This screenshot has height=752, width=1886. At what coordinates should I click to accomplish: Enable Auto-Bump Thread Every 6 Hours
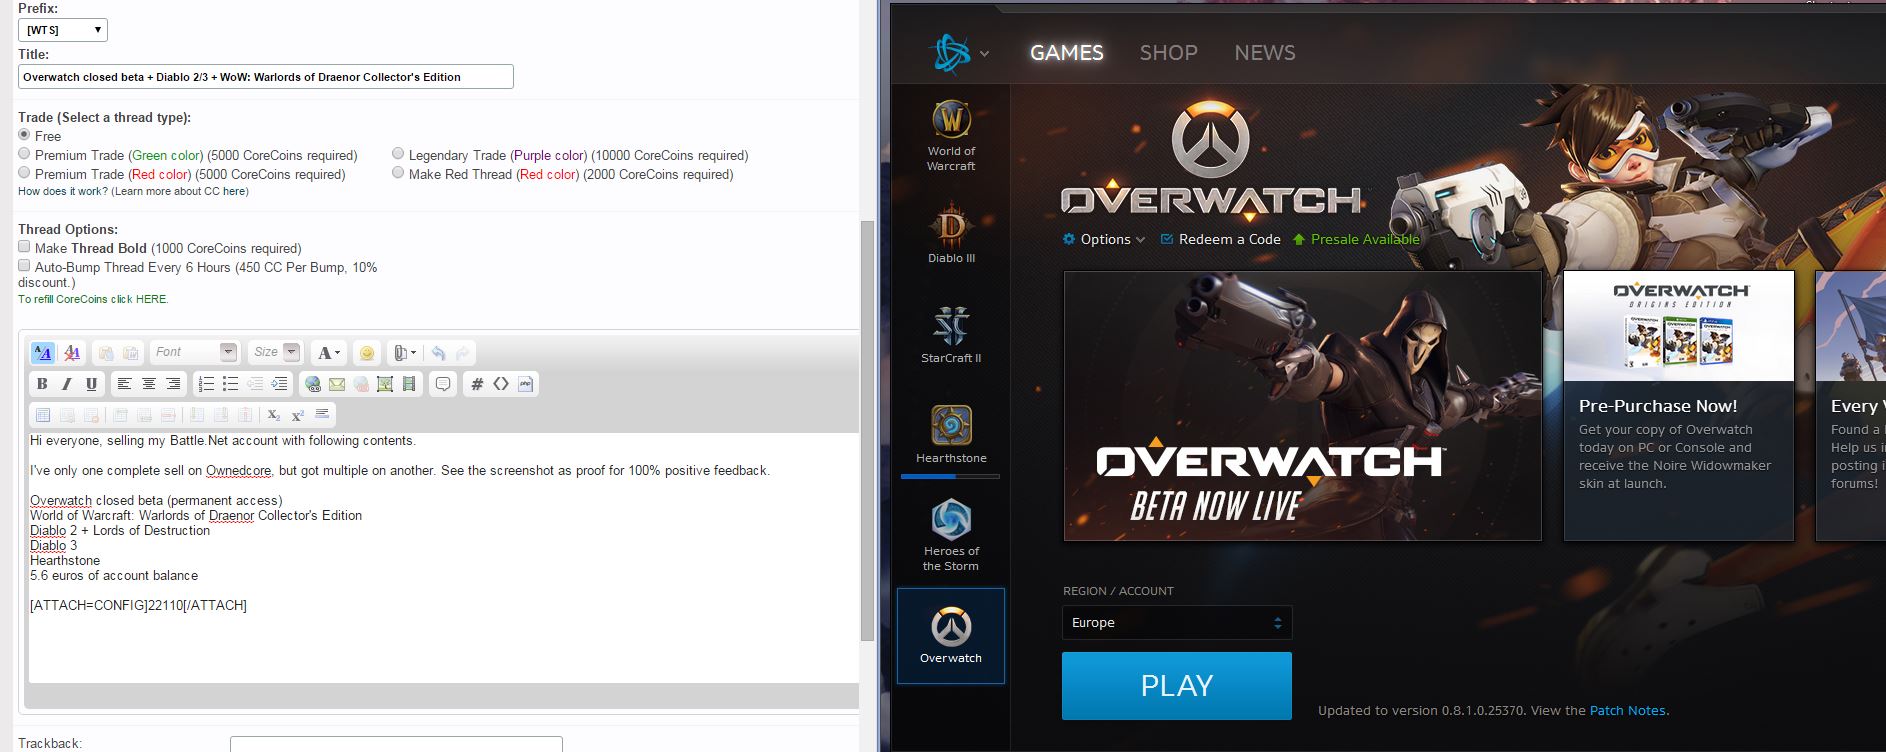tap(24, 265)
